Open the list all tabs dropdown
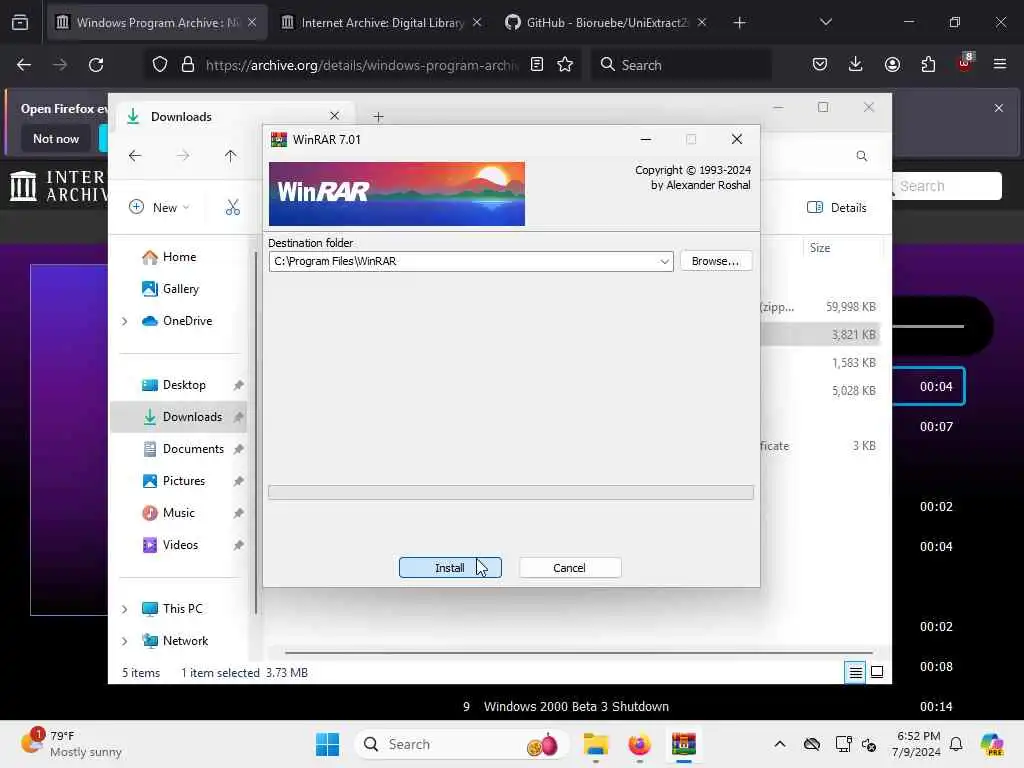 coord(825,22)
